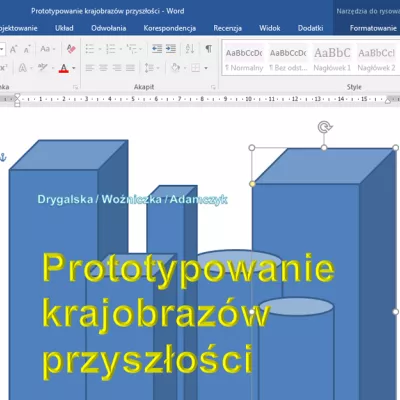The image size is (400, 400).
Task: Align text left
Action: [90, 68]
